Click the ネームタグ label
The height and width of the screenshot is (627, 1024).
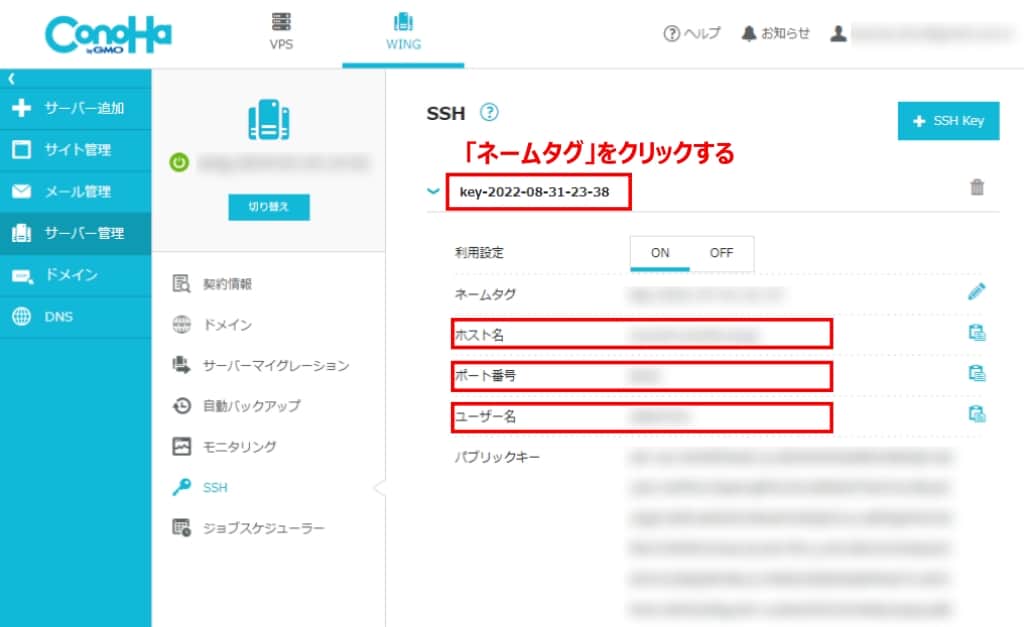click(485, 295)
